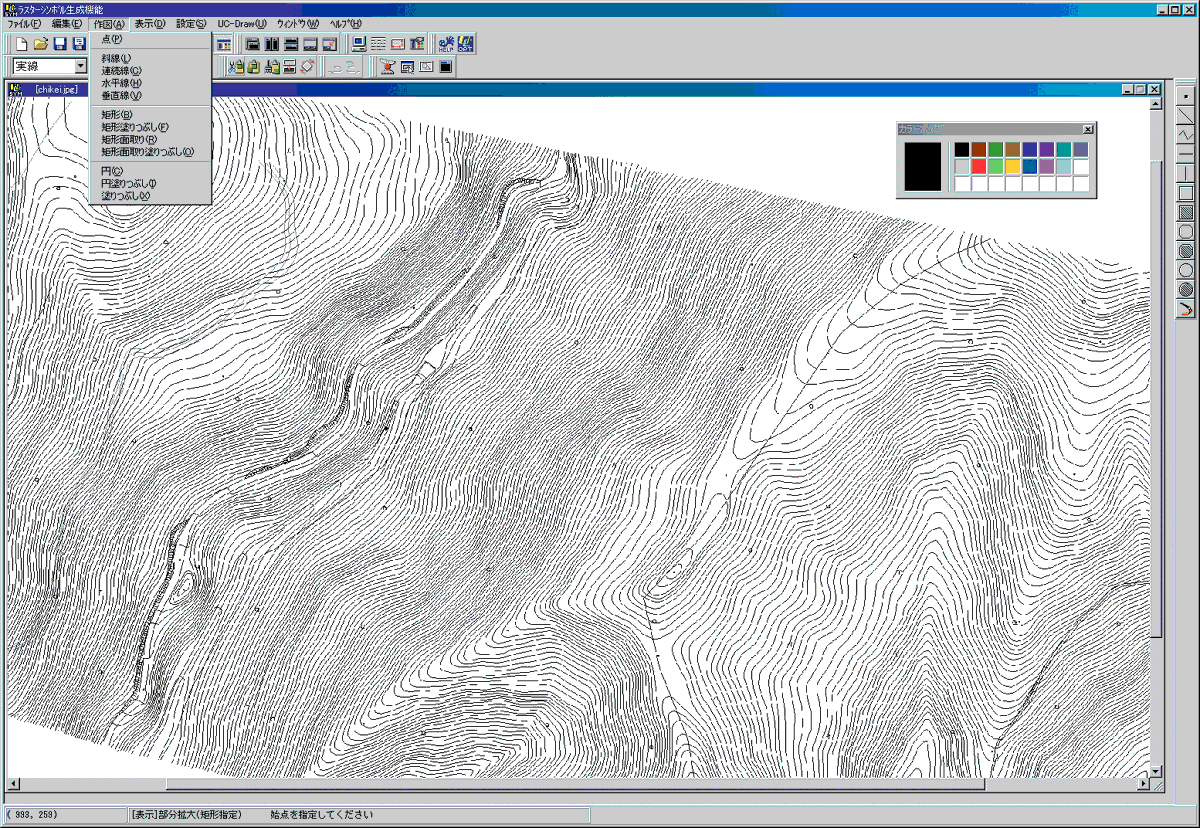Click the building icon left of HELP
Viewport: 1200px width, 828px height.
point(416,45)
